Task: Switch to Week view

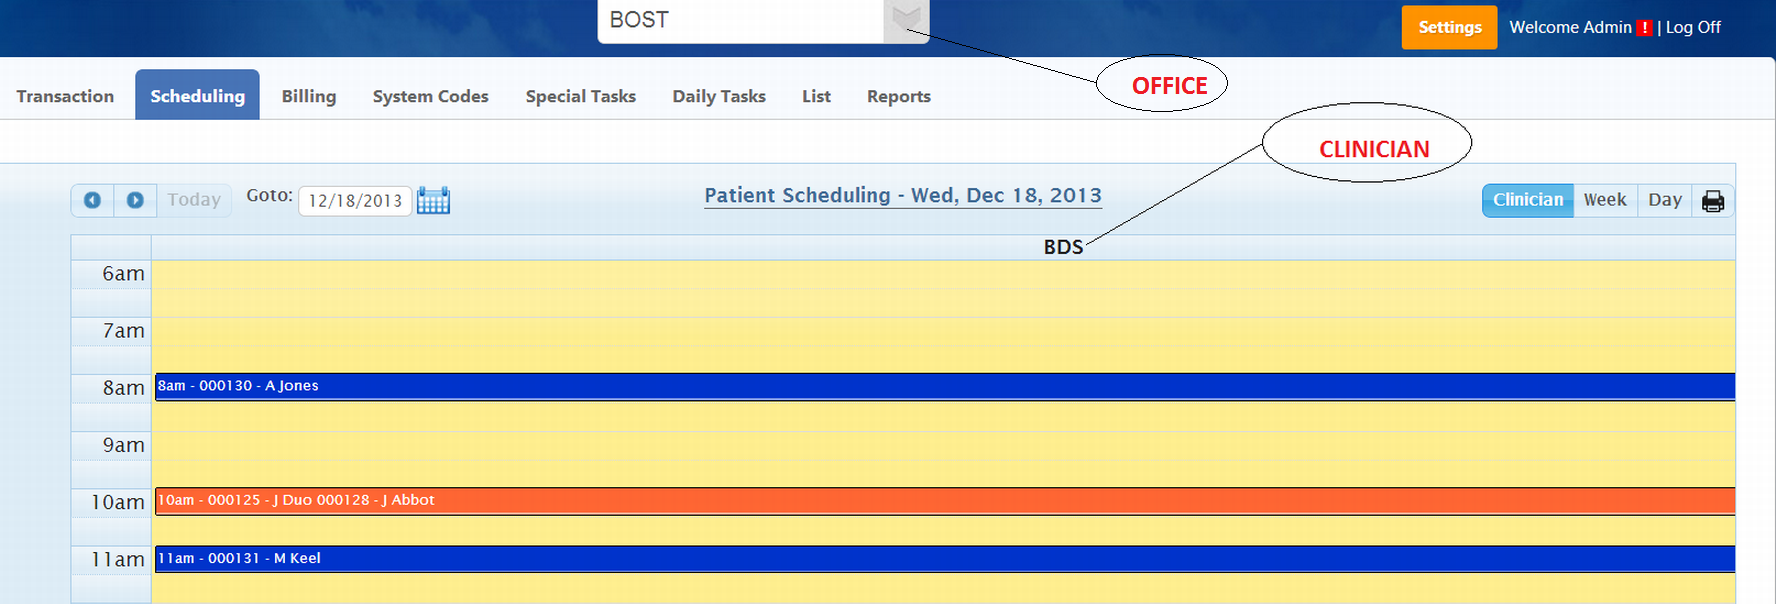Action: point(1605,200)
